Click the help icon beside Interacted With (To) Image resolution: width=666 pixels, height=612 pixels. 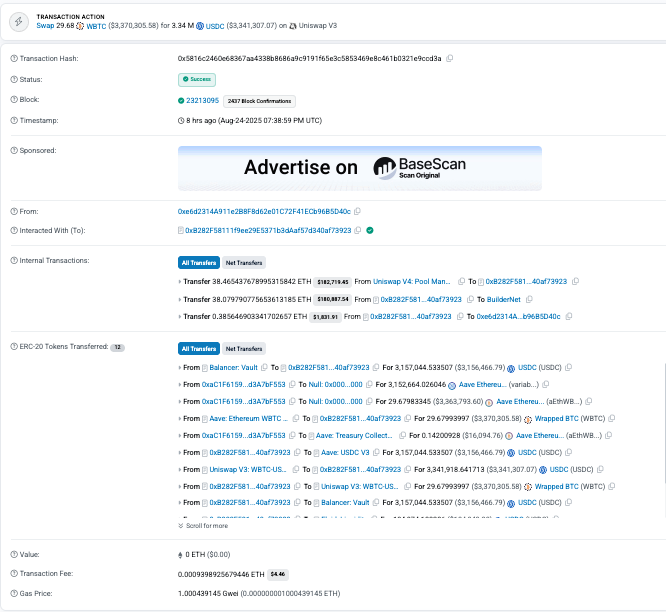pyautogui.click(x=14, y=231)
